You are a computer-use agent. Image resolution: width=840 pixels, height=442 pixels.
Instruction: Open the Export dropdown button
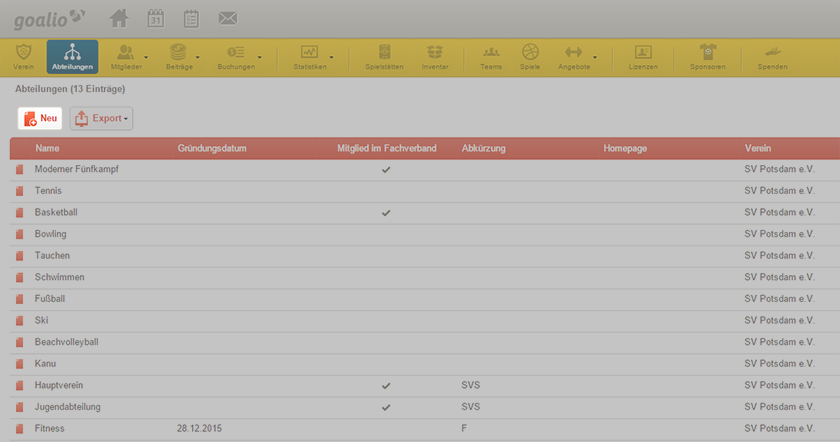pos(101,118)
